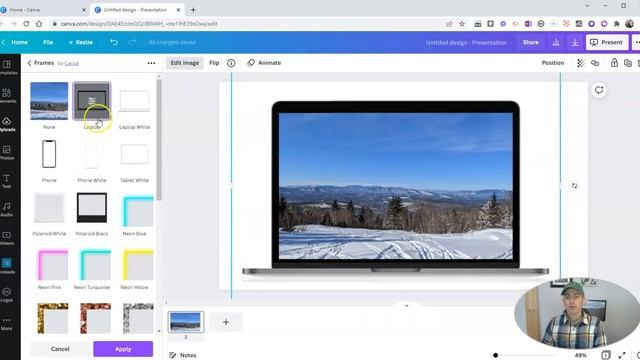The image size is (640, 360).
Task: Choose the Neon Yellow frame
Action: (138, 265)
